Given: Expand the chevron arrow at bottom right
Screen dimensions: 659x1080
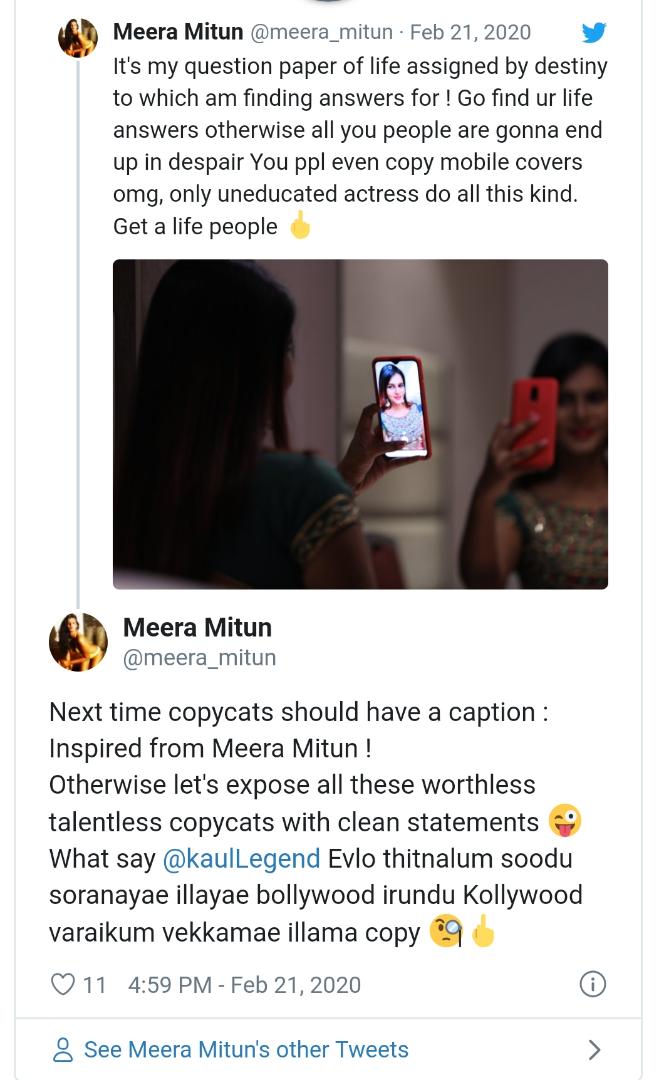Looking at the screenshot, I should point(594,1050).
